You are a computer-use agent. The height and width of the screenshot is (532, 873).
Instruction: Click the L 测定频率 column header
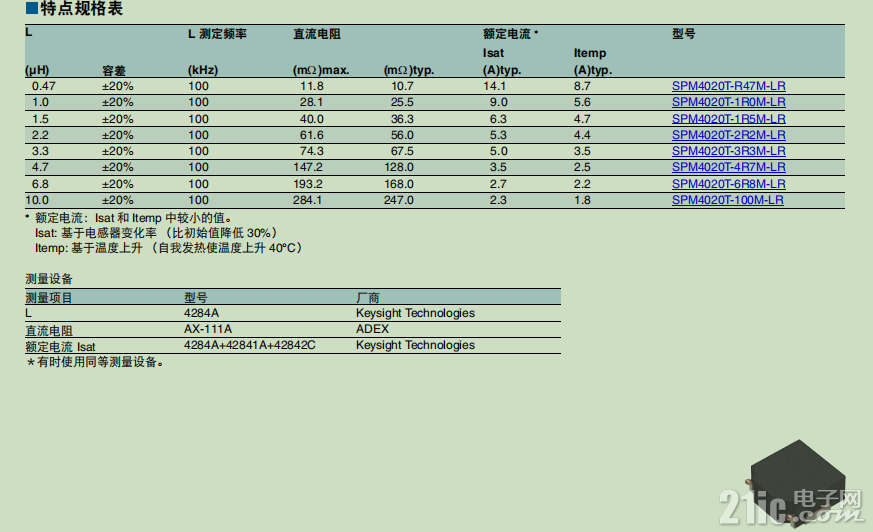[x=217, y=34]
